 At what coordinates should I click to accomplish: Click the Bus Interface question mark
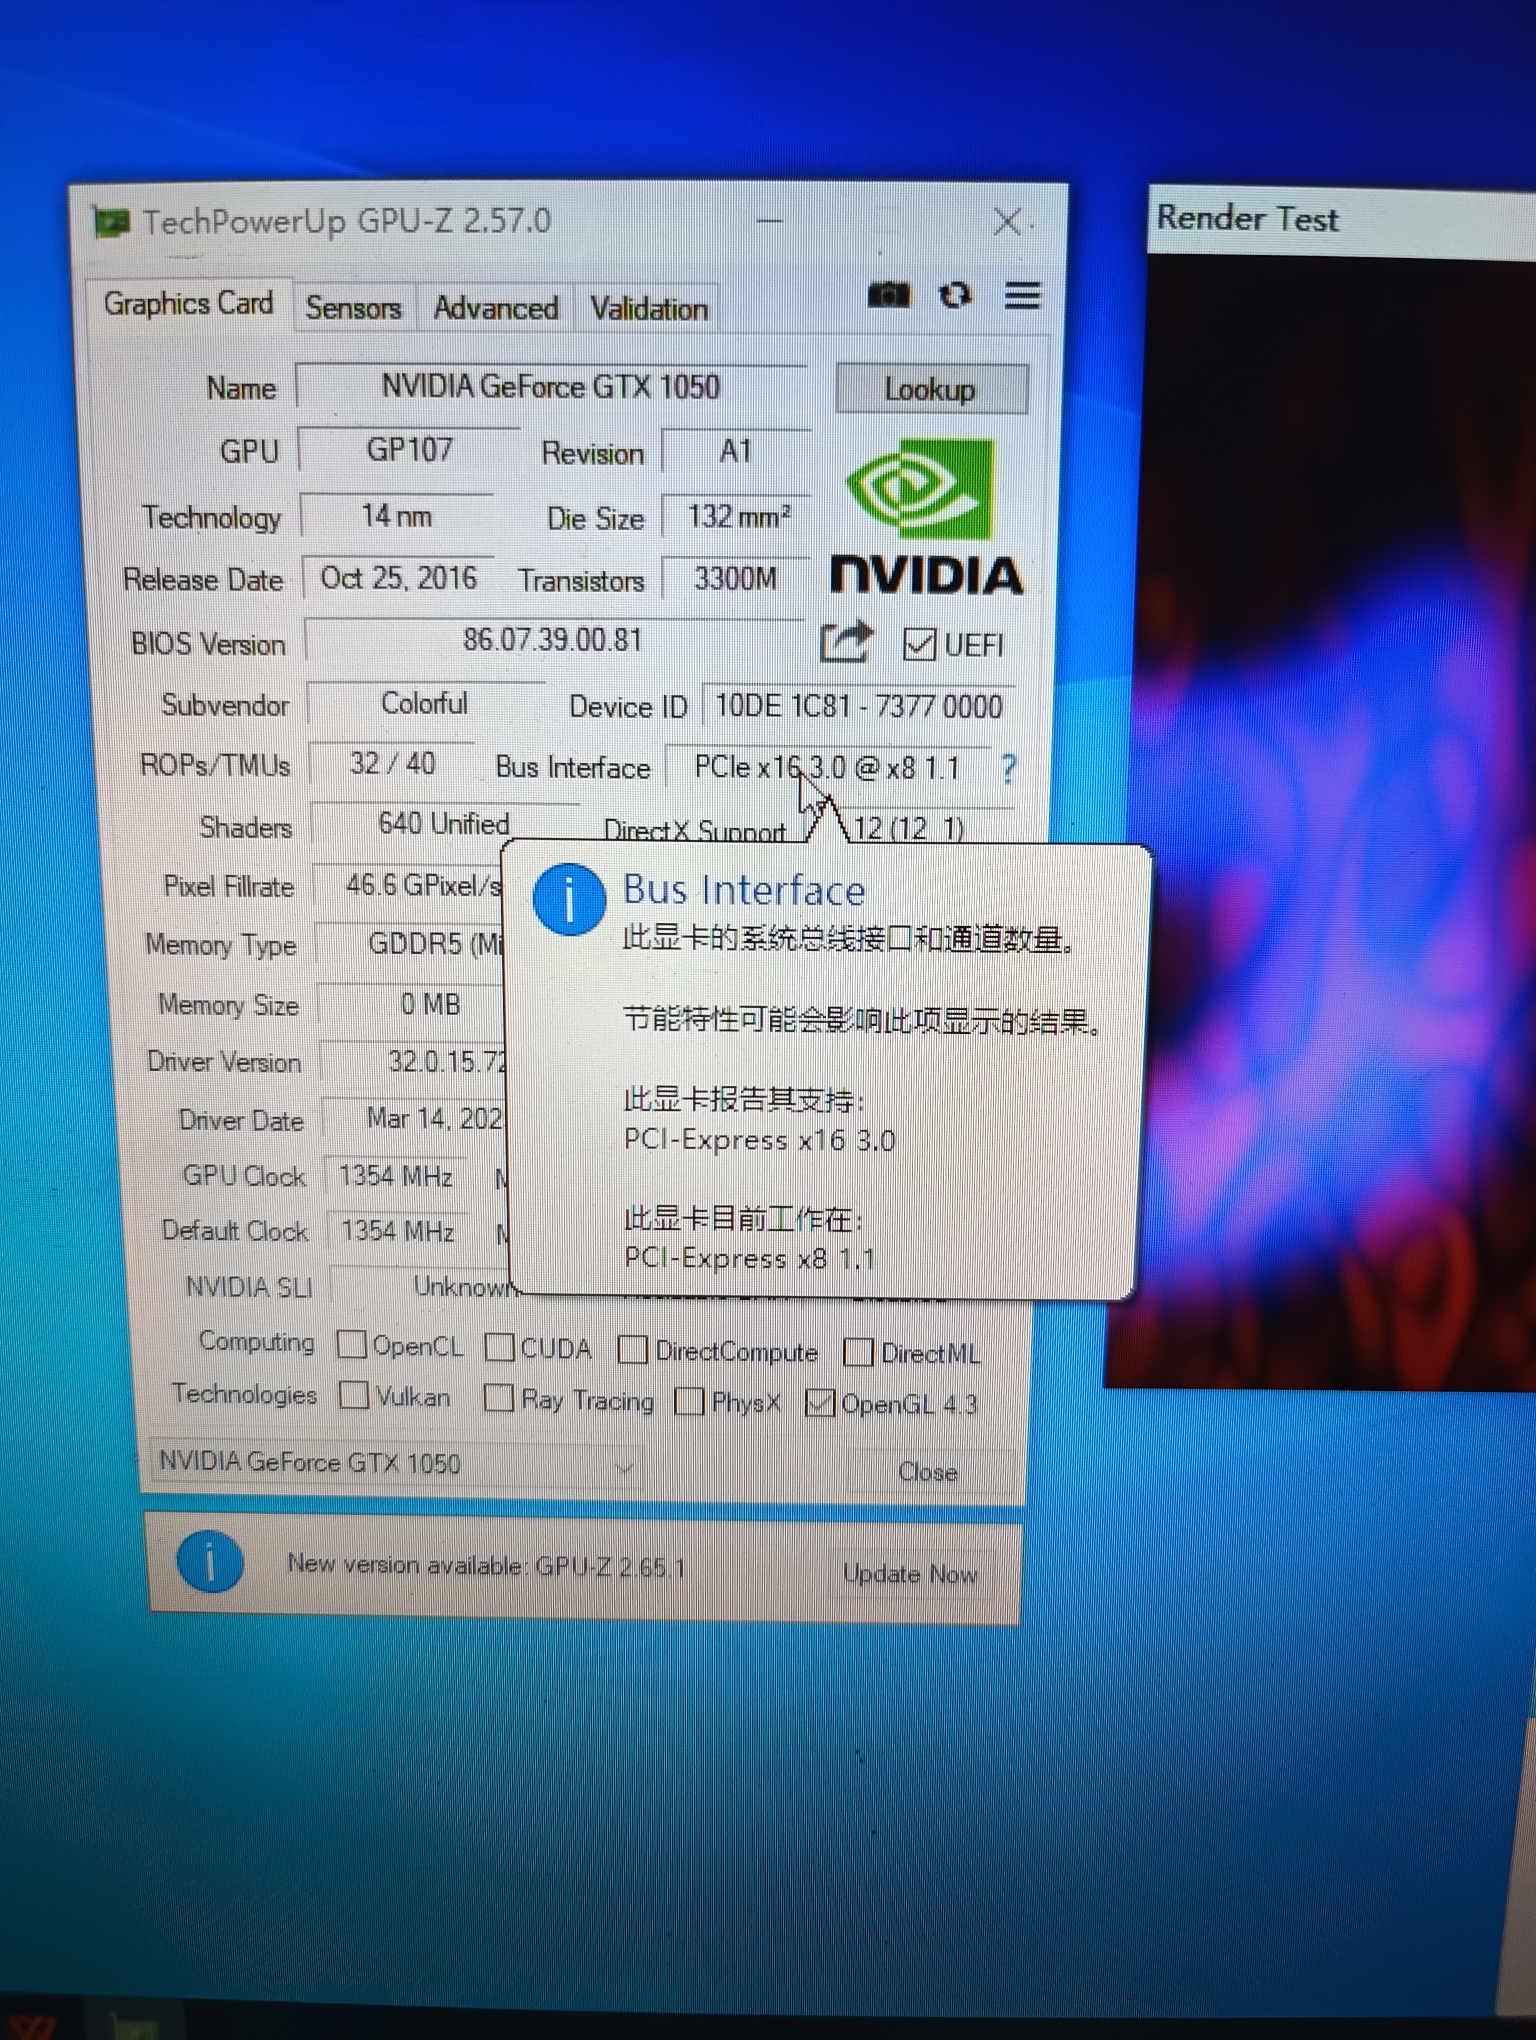(x=1008, y=769)
